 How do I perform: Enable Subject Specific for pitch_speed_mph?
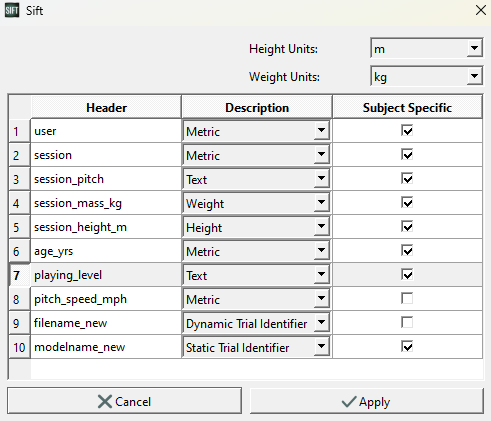(407, 299)
